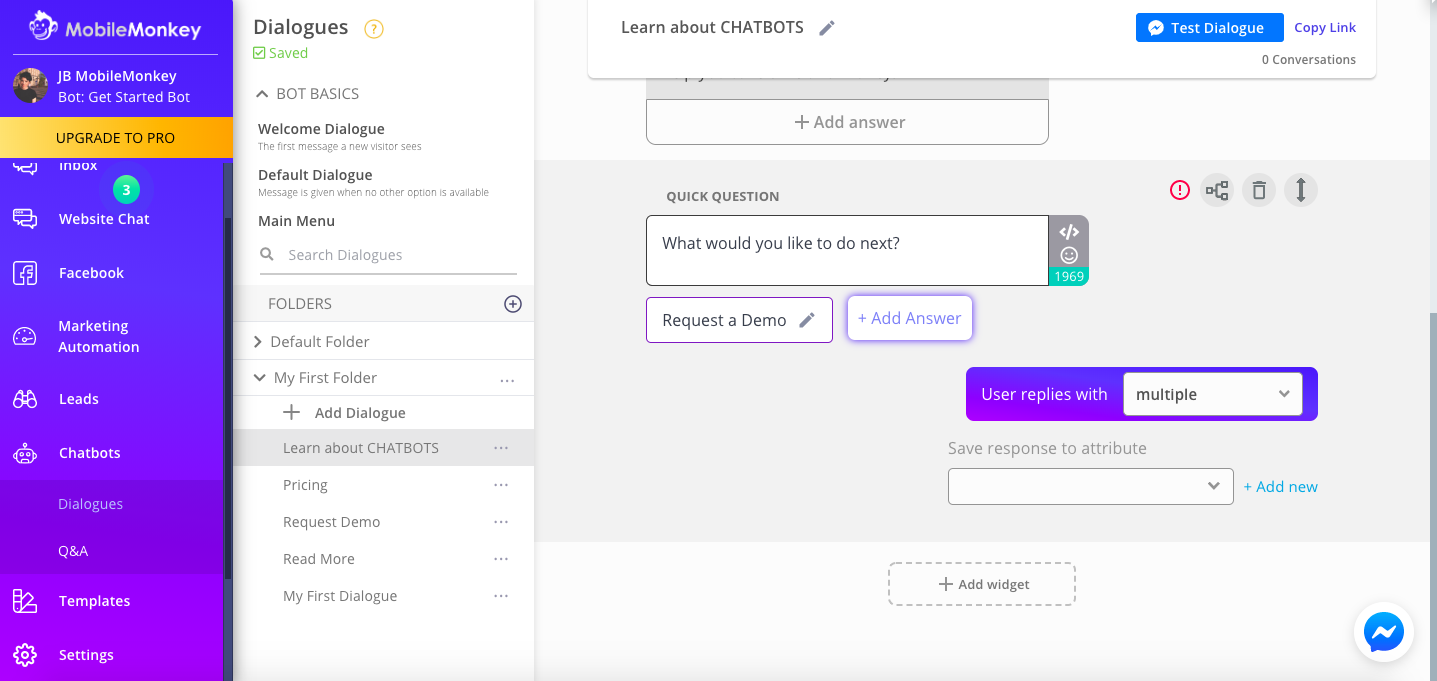Click the Test Dialogue button
1437x681 pixels.
pos(1209,27)
